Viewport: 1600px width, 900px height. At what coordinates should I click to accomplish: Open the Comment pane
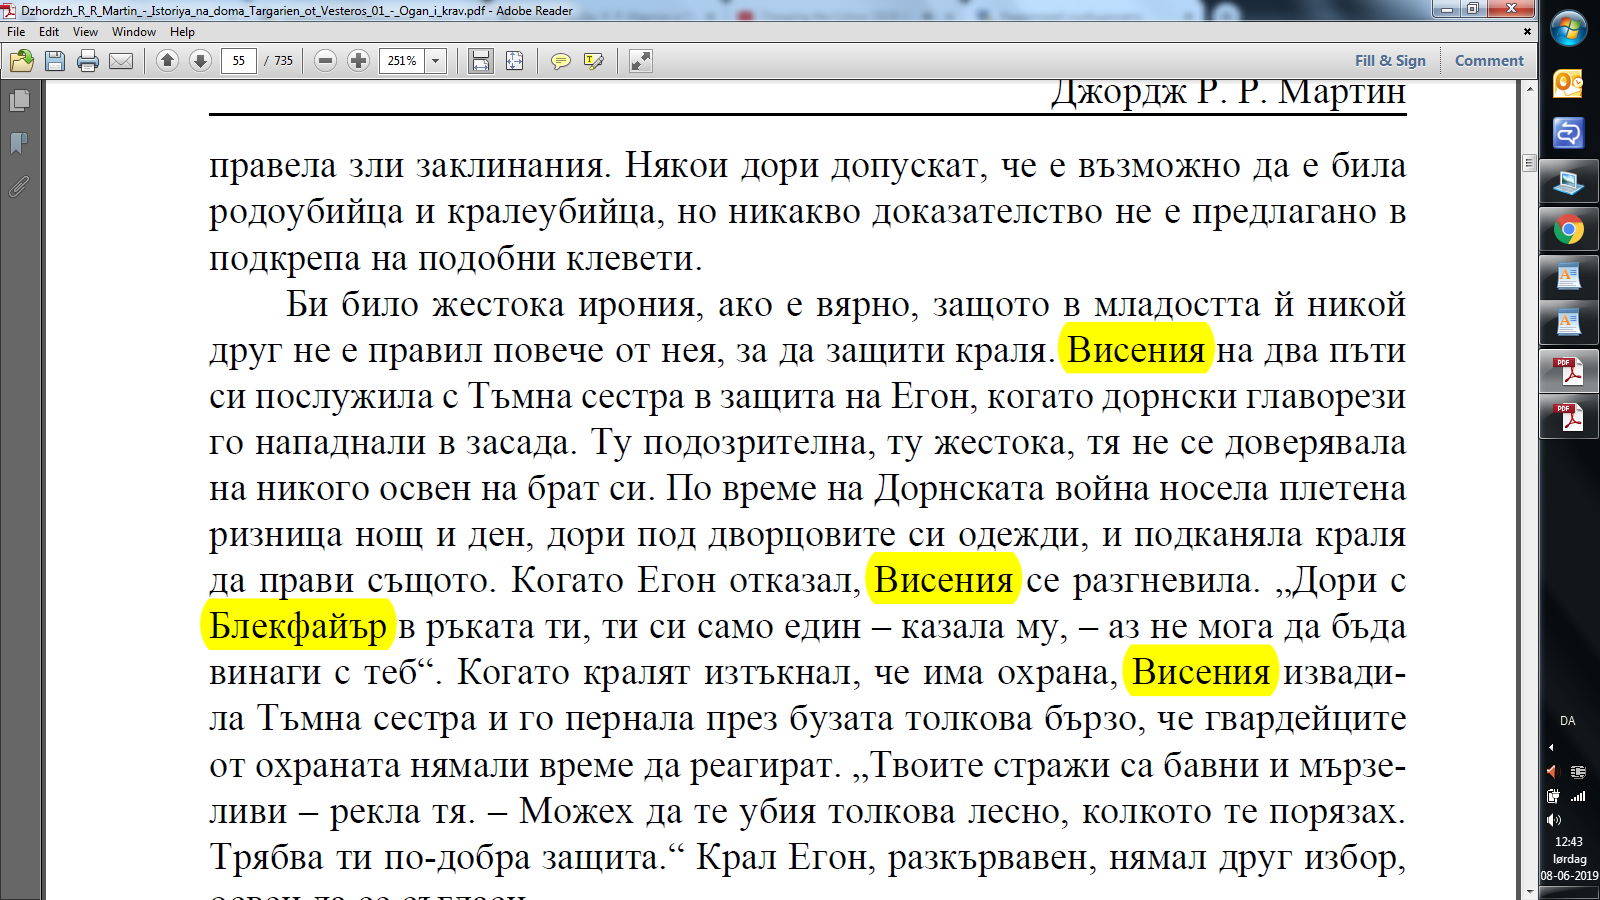(x=1489, y=60)
